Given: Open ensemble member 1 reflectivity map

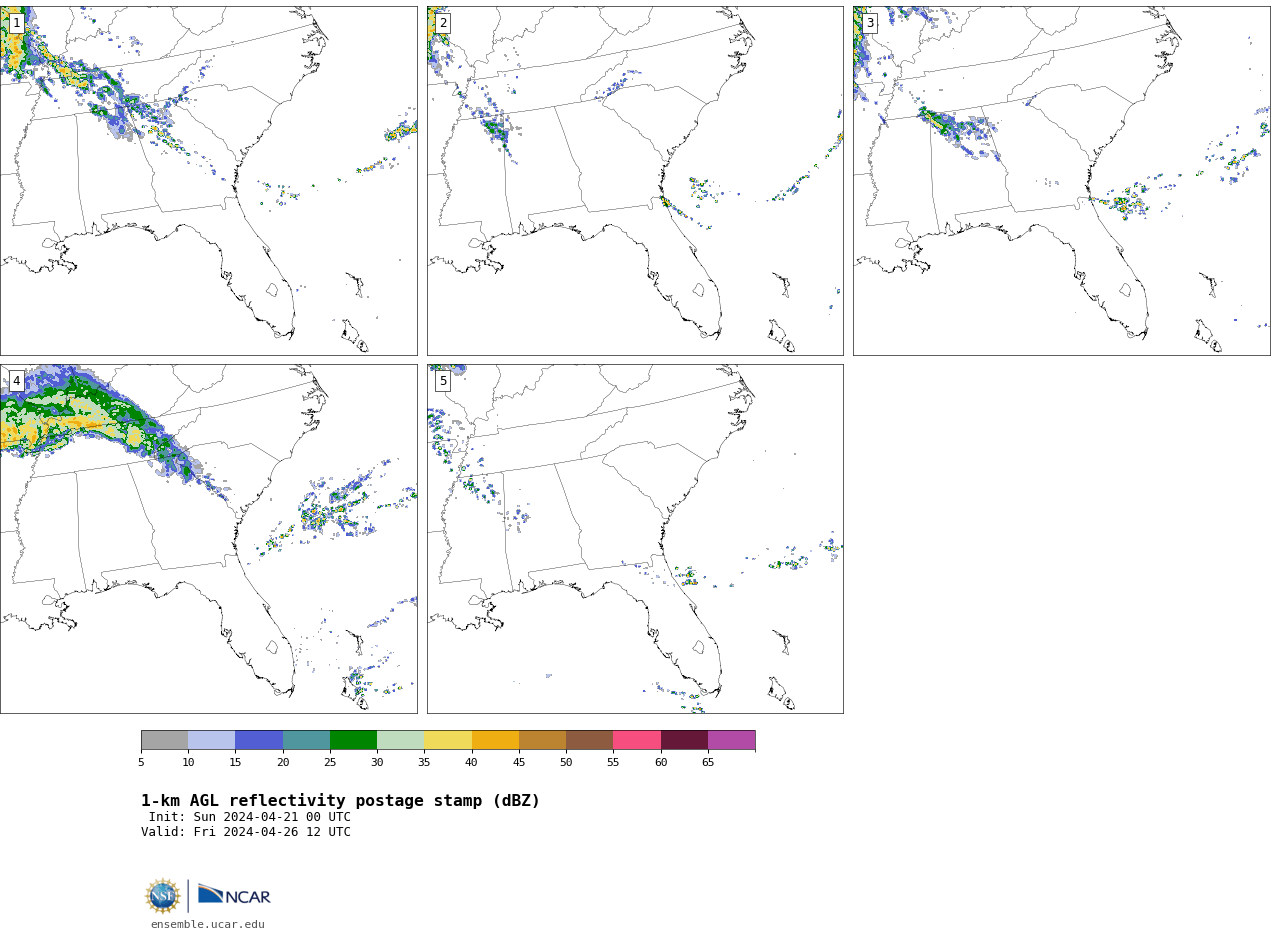Looking at the screenshot, I should (x=208, y=181).
